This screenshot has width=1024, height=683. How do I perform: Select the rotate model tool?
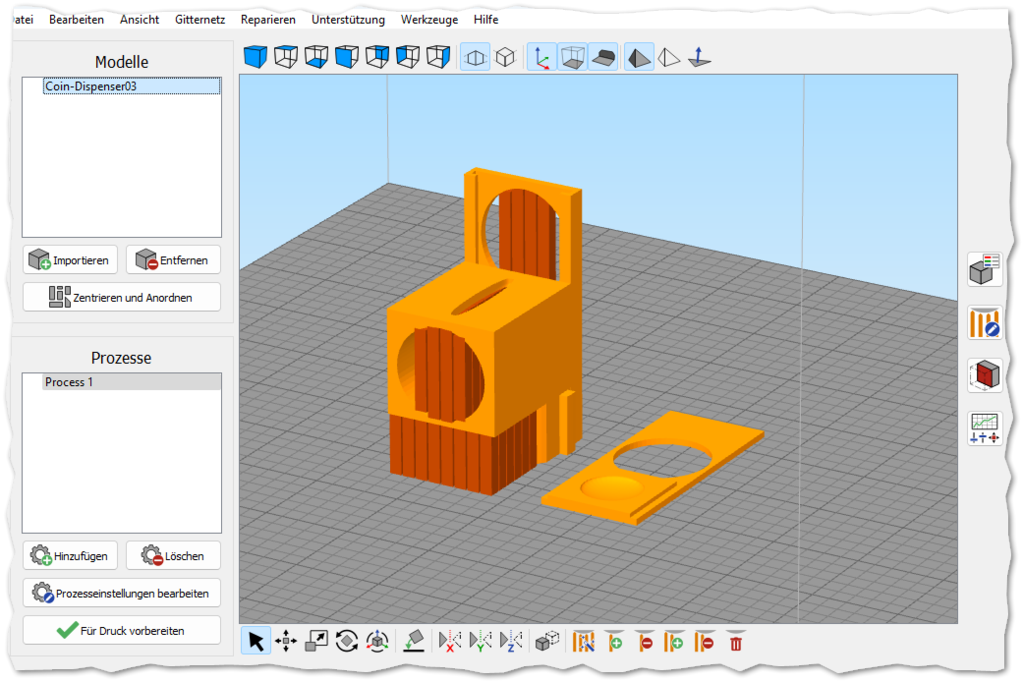pos(347,640)
